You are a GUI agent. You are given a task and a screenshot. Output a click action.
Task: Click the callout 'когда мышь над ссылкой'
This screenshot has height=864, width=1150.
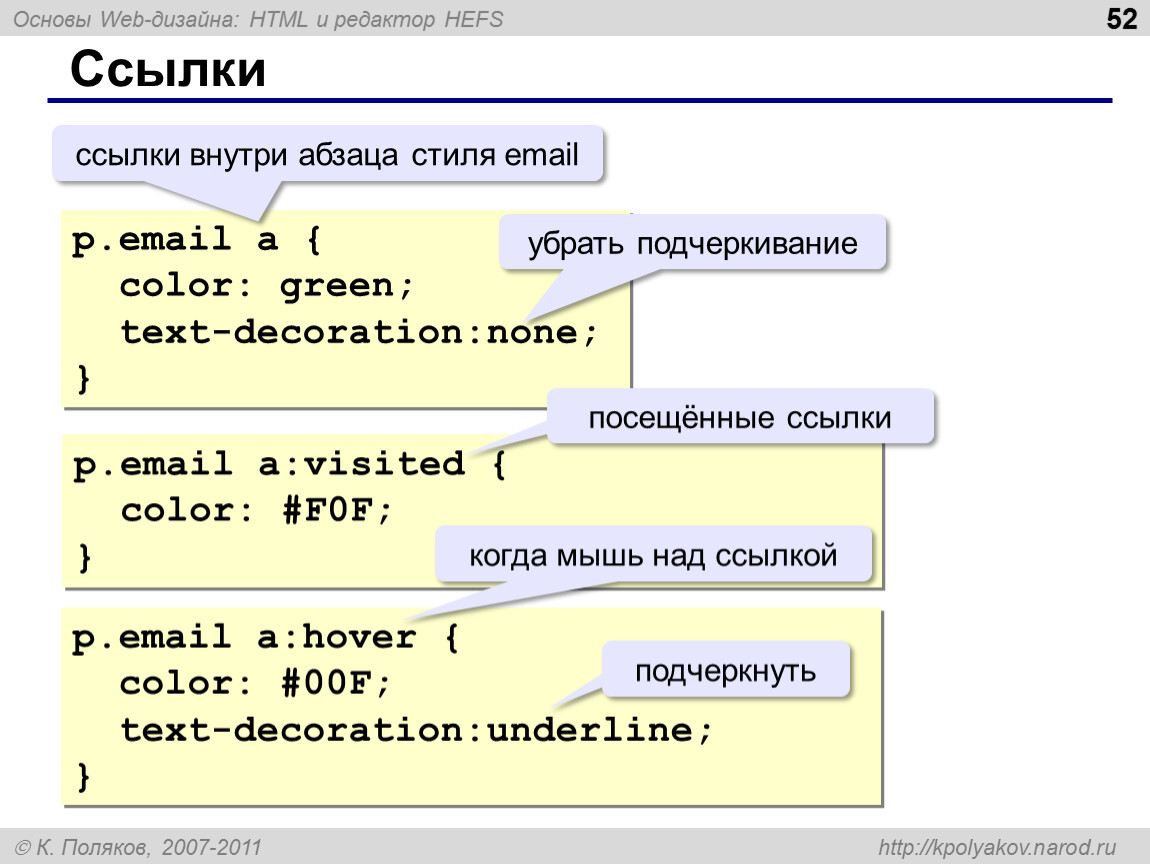pyautogui.click(x=653, y=555)
